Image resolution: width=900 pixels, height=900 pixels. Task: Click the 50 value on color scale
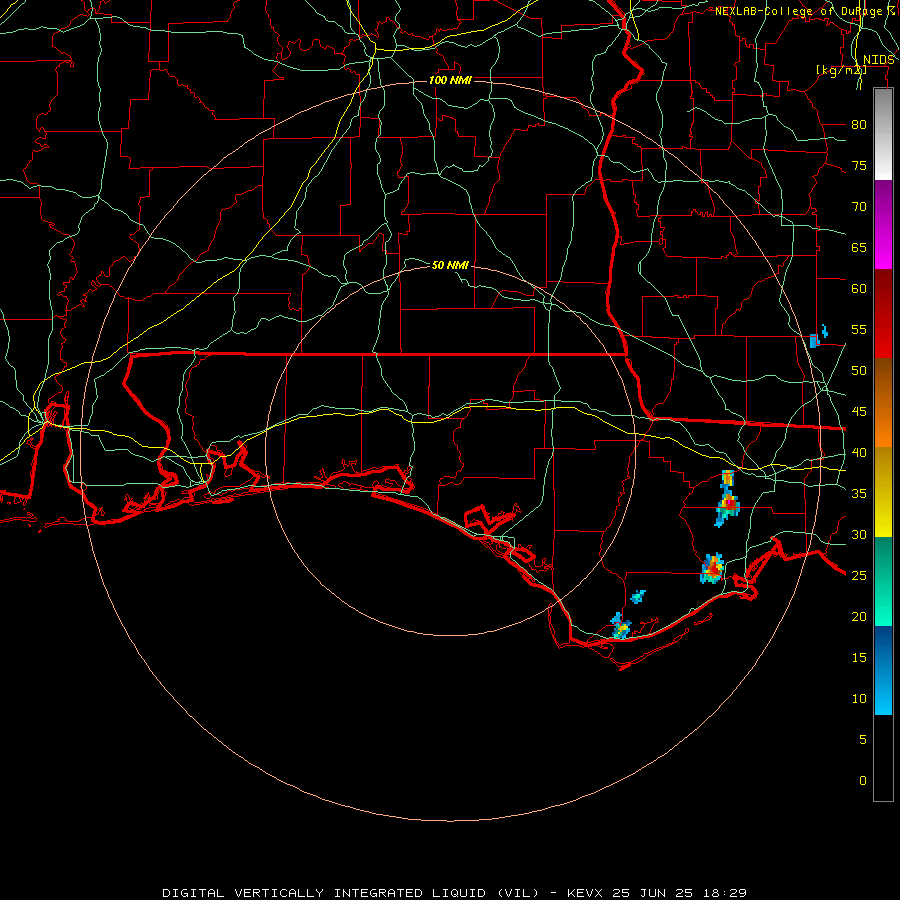tap(859, 371)
